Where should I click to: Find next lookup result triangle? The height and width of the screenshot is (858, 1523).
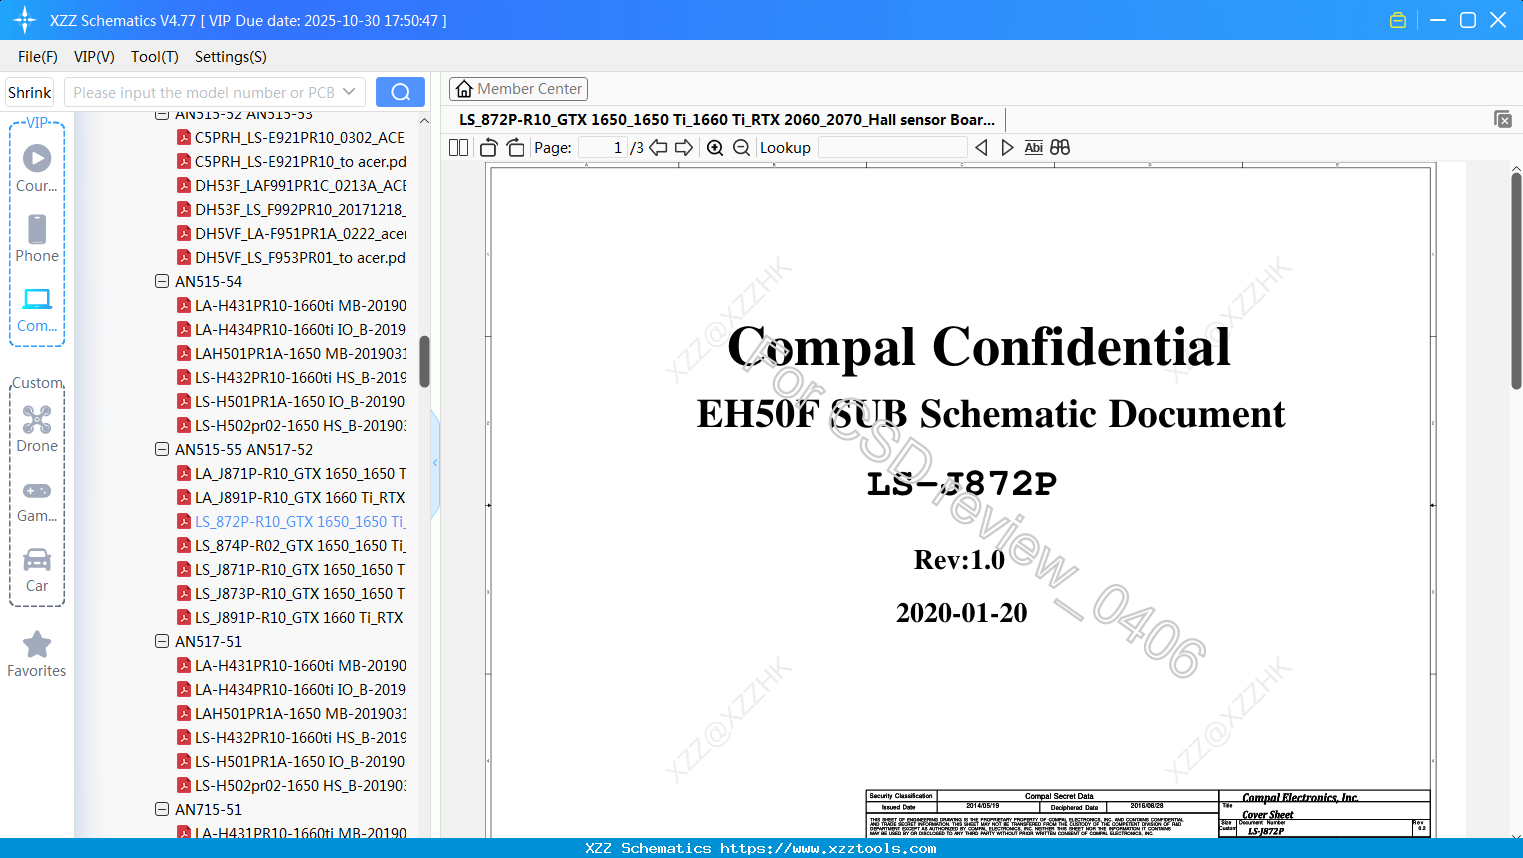[x=1007, y=148]
